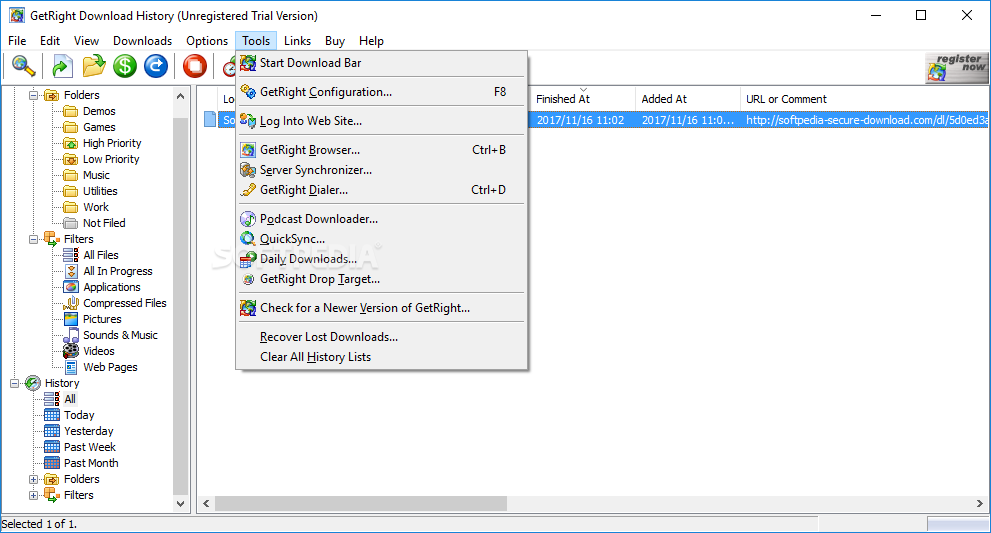The width and height of the screenshot is (991, 533).
Task: Click the green dollar sign toolbar icon
Action: [125, 66]
